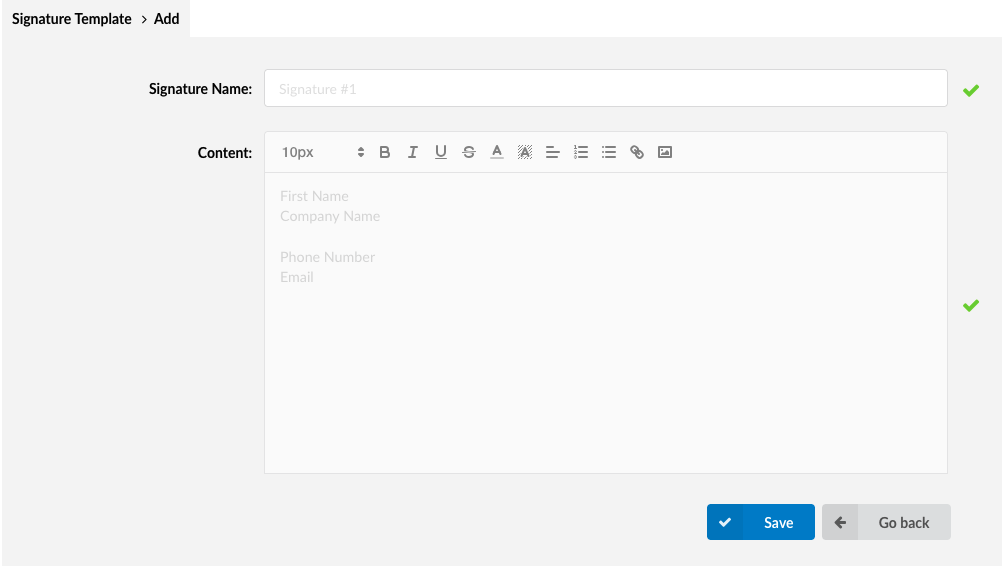The height and width of the screenshot is (568, 1002).
Task: Click the Go back button
Action: tap(886, 522)
